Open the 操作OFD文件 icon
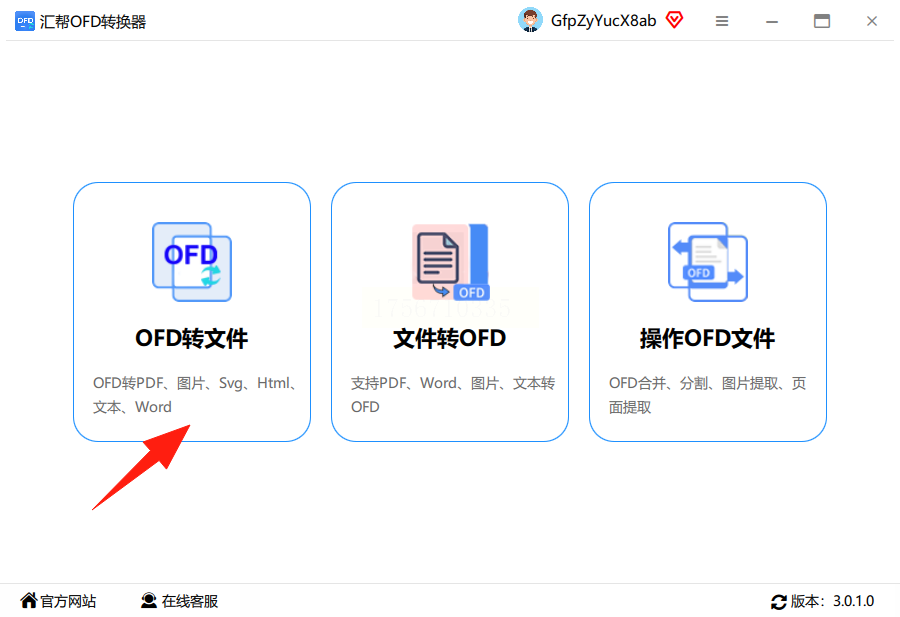 (708, 262)
